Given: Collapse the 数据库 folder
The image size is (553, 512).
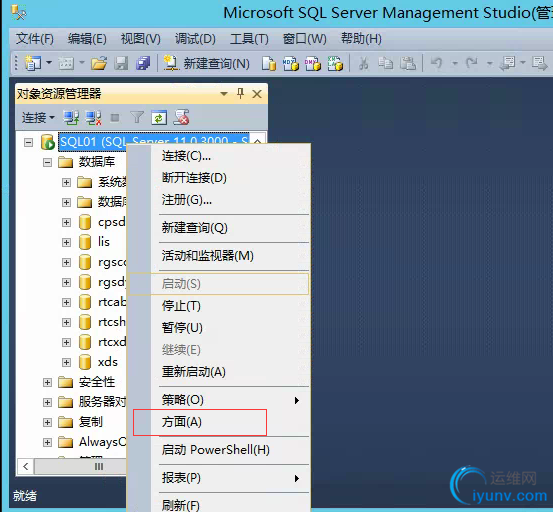Looking at the screenshot, I should pos(47,163).
